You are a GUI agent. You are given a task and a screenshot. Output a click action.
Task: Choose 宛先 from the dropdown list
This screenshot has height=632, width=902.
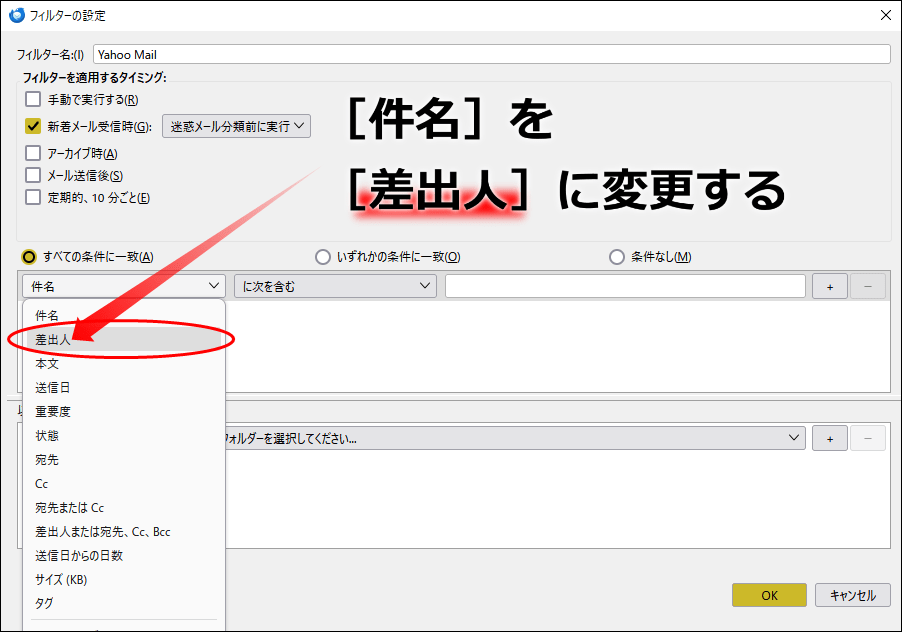pos(124,459)
